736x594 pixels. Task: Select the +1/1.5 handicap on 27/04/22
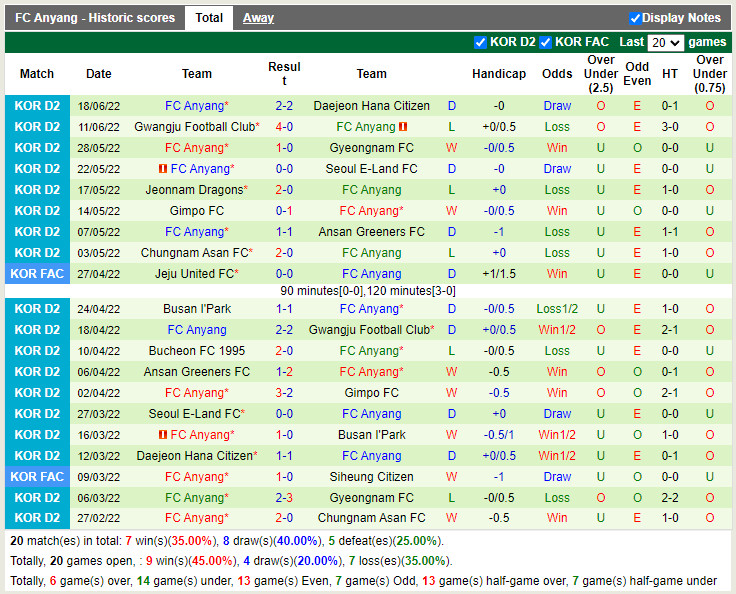coord(499,274)
